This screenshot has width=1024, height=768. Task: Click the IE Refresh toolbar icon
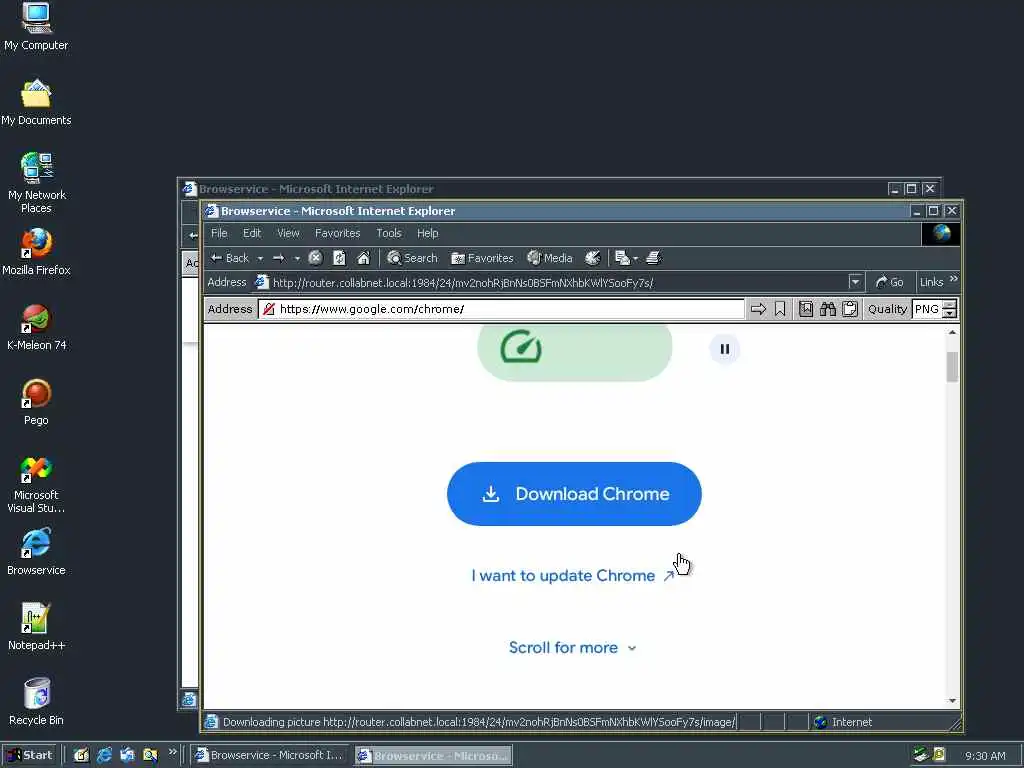[339, 258]
